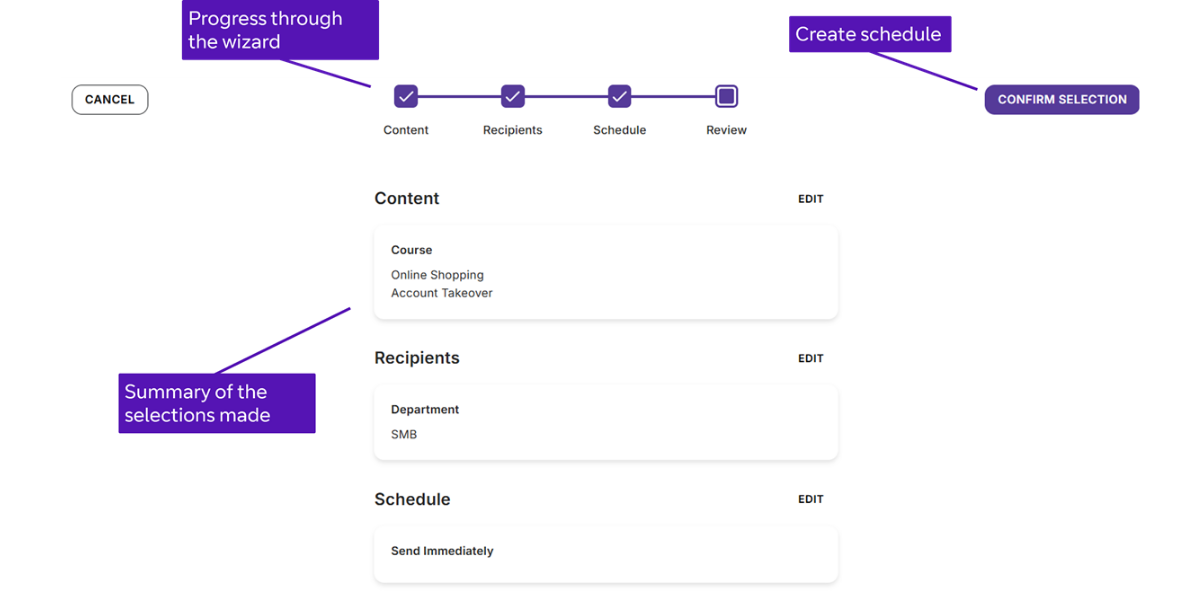Click the progress connector between Schedule and Review
Screen dimensions: 1200x600
[672, 96]
